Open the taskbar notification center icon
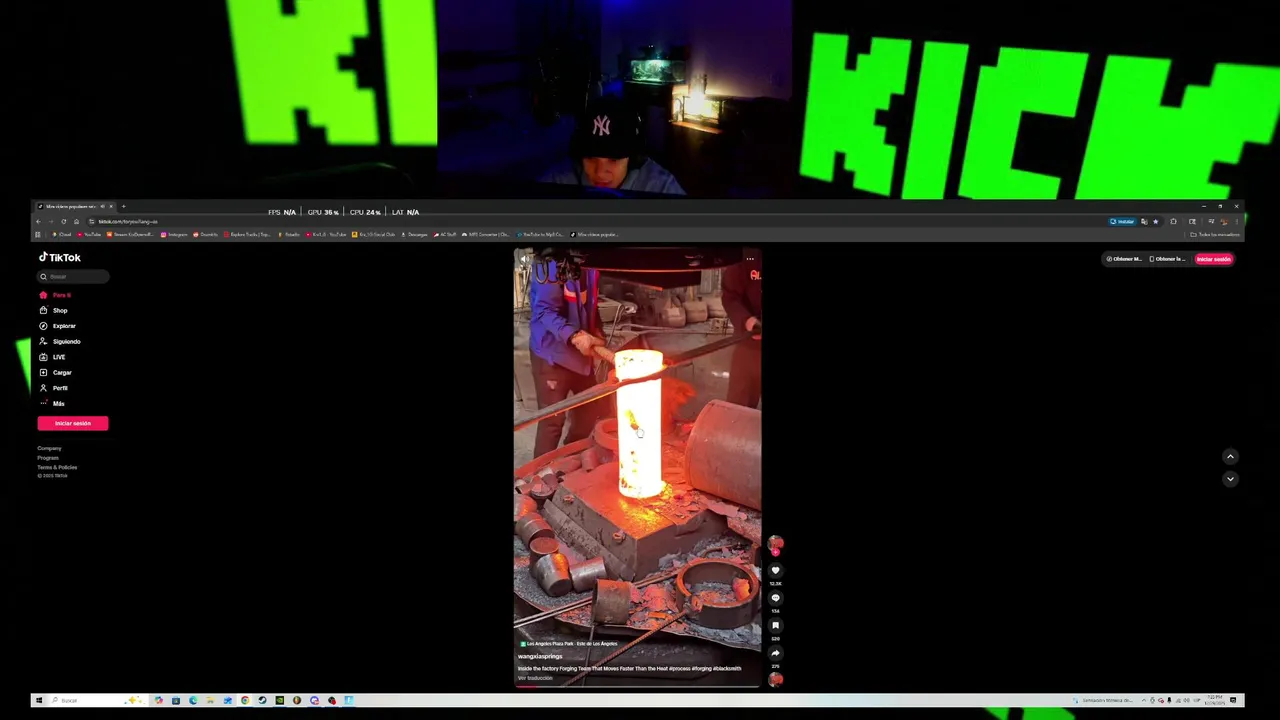1280x720 pixels. (x=1233, y=700)
